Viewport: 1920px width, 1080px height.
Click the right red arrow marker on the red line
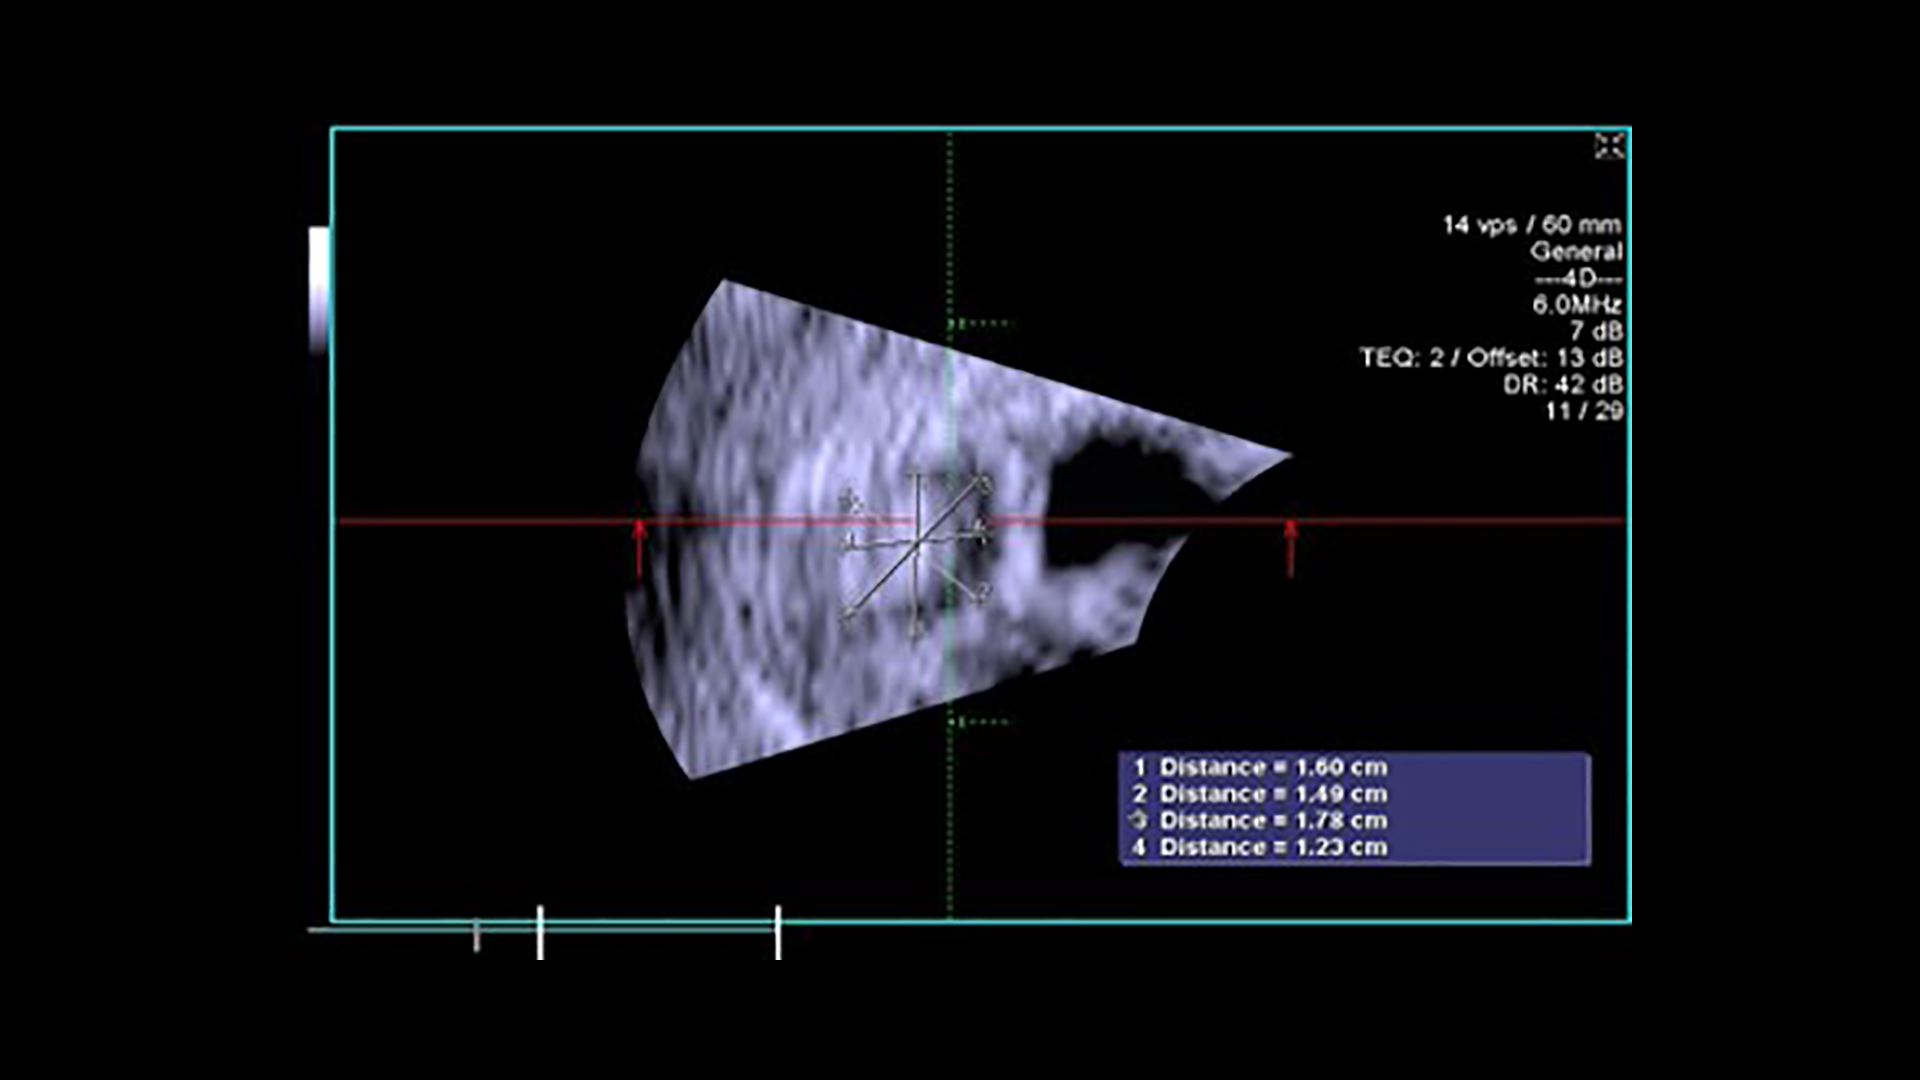[1290, 546]
